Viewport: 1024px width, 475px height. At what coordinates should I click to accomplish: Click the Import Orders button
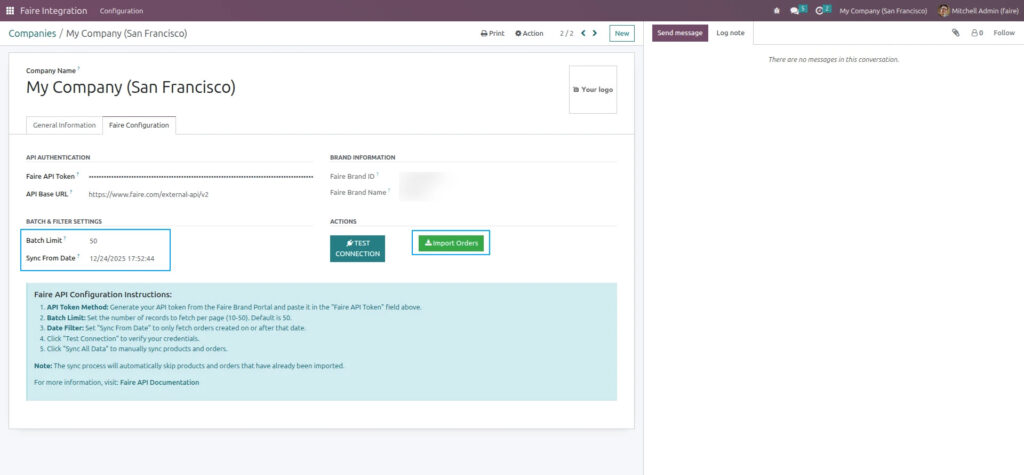click(450, 243)
